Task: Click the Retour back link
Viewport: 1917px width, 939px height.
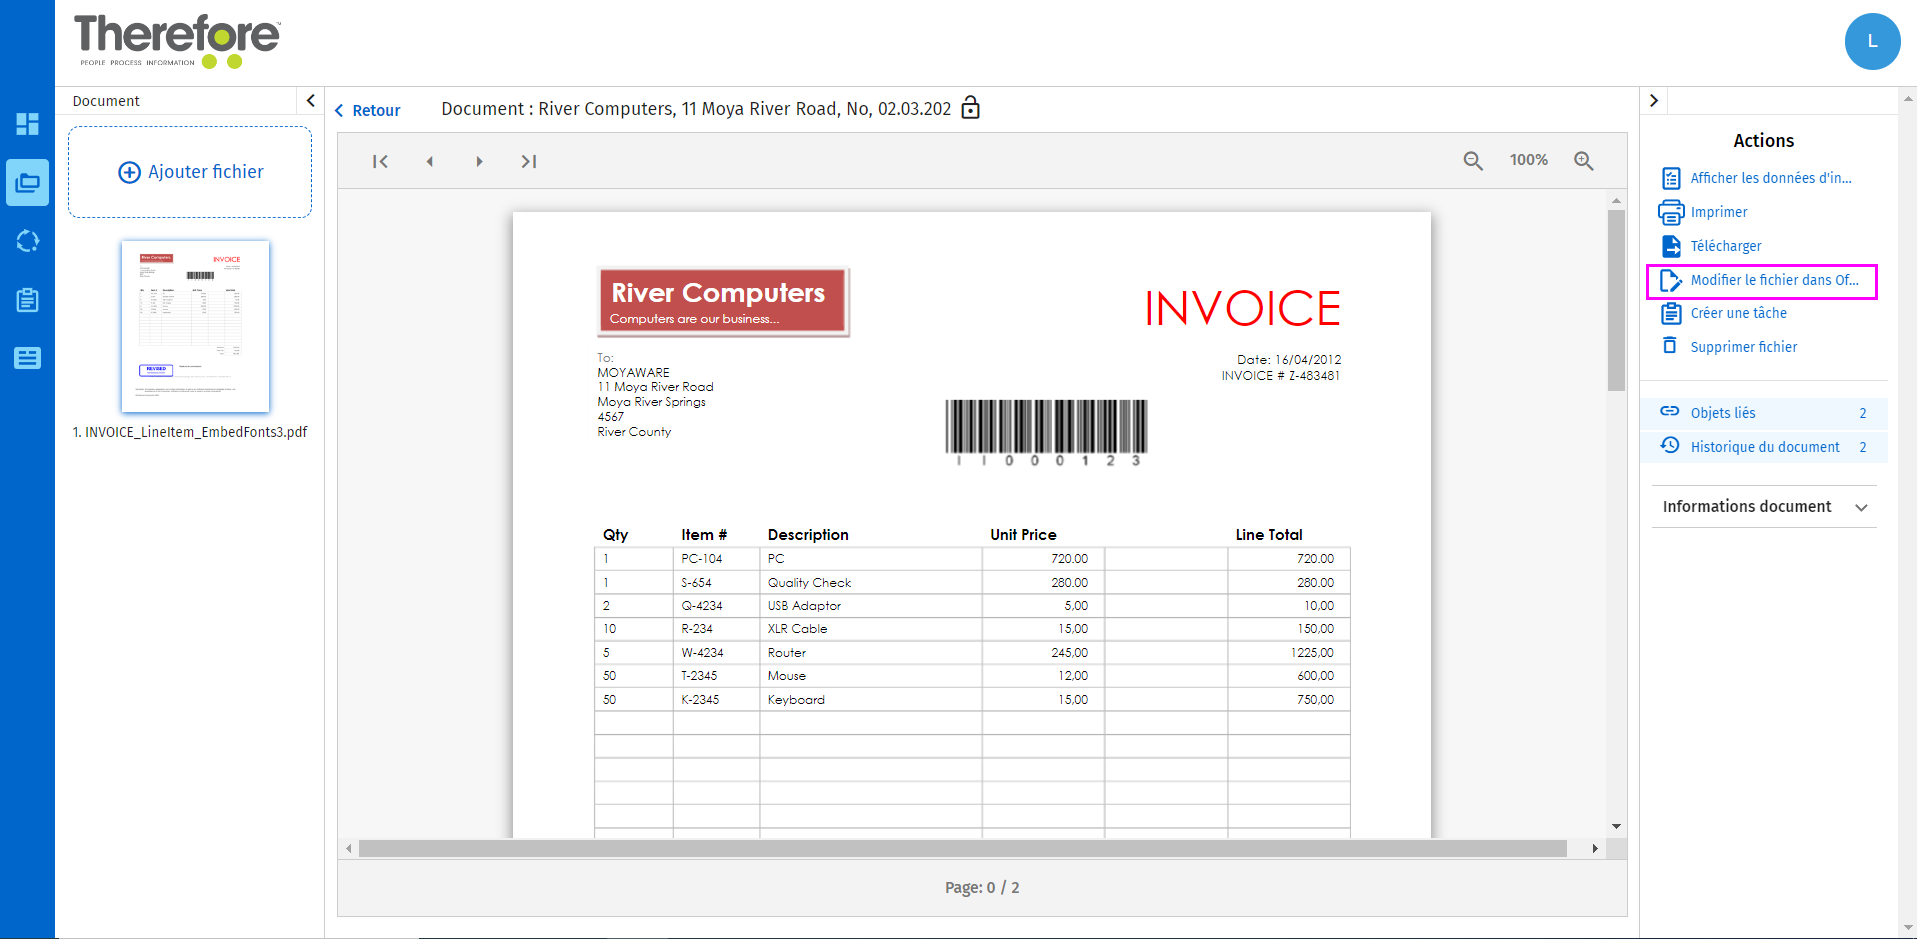Action: pyautogui.click(x=368, y=110)
